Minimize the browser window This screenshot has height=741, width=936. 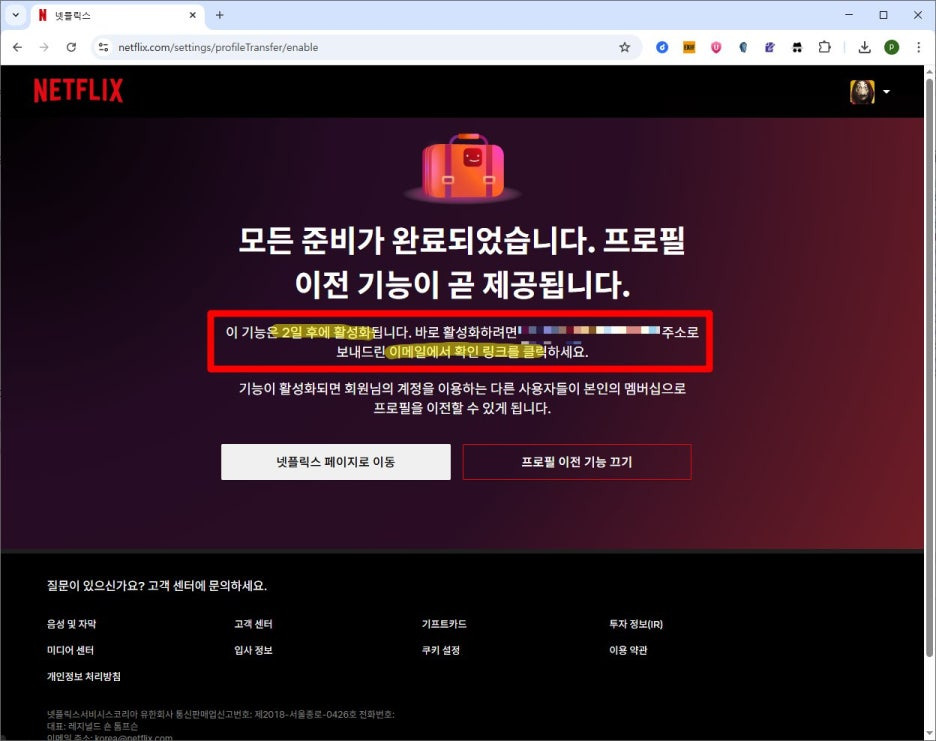[849, 15]
